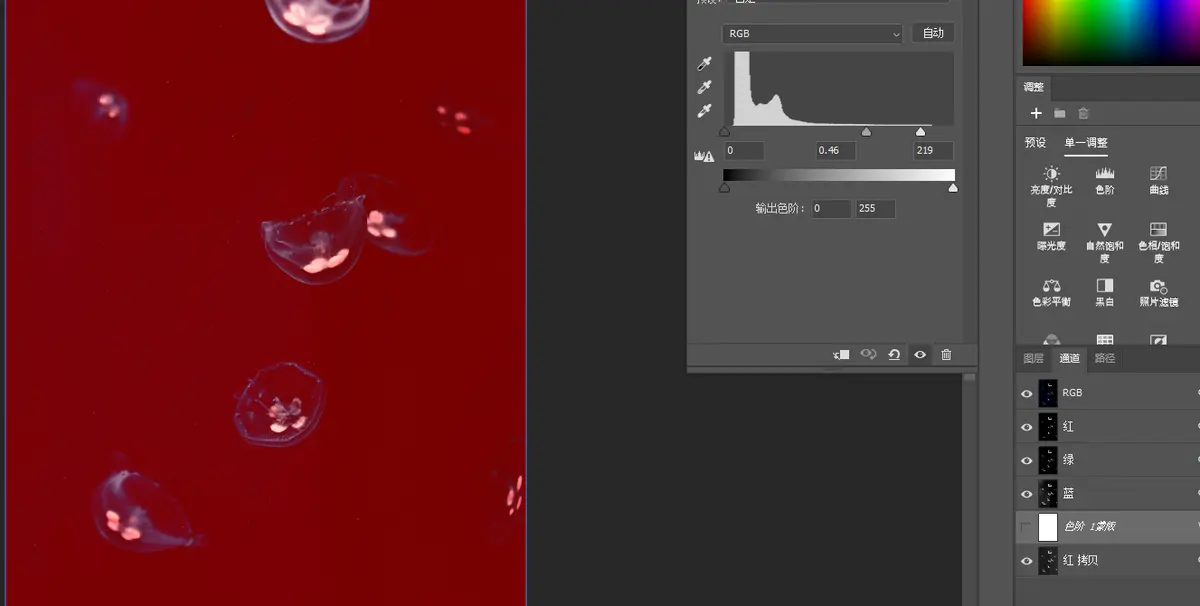Click the view previous state icon

[x=868, y=354]
